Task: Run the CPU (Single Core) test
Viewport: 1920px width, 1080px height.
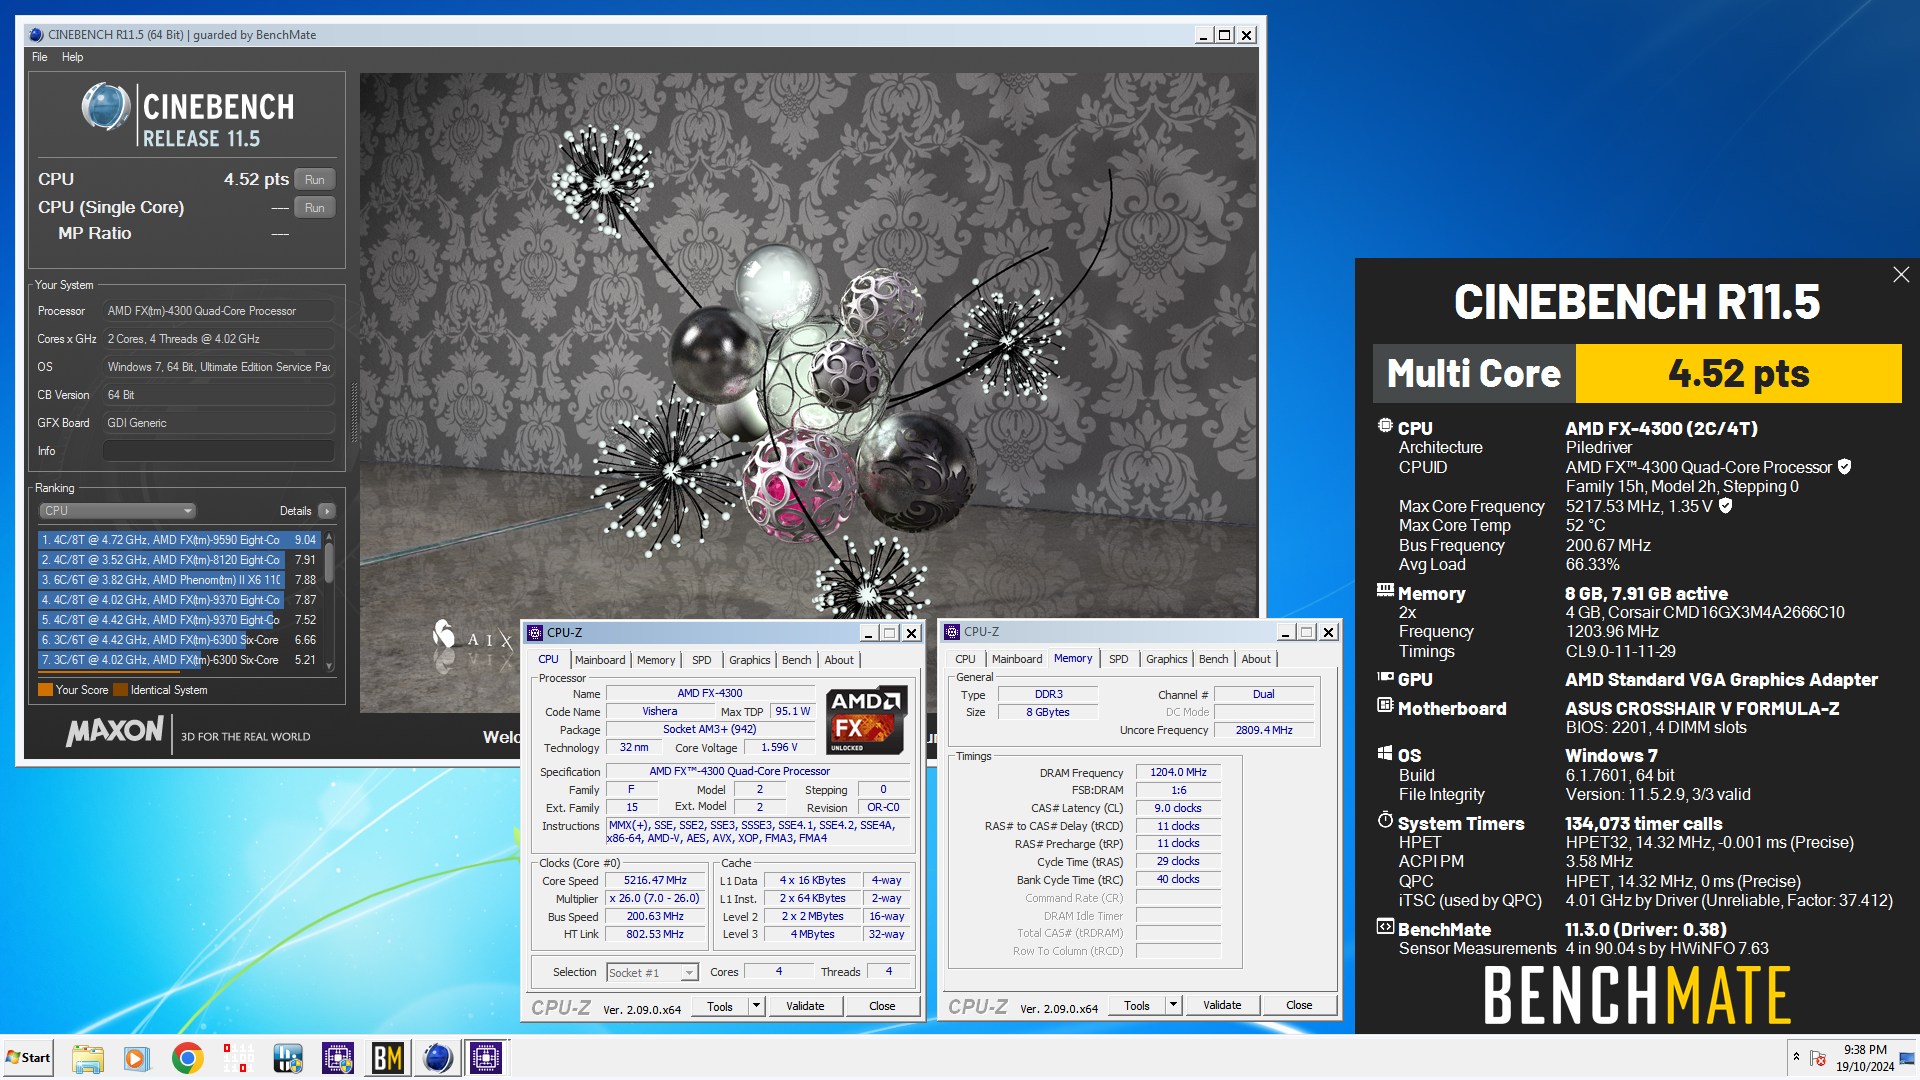Action: (x=315, y=208)
